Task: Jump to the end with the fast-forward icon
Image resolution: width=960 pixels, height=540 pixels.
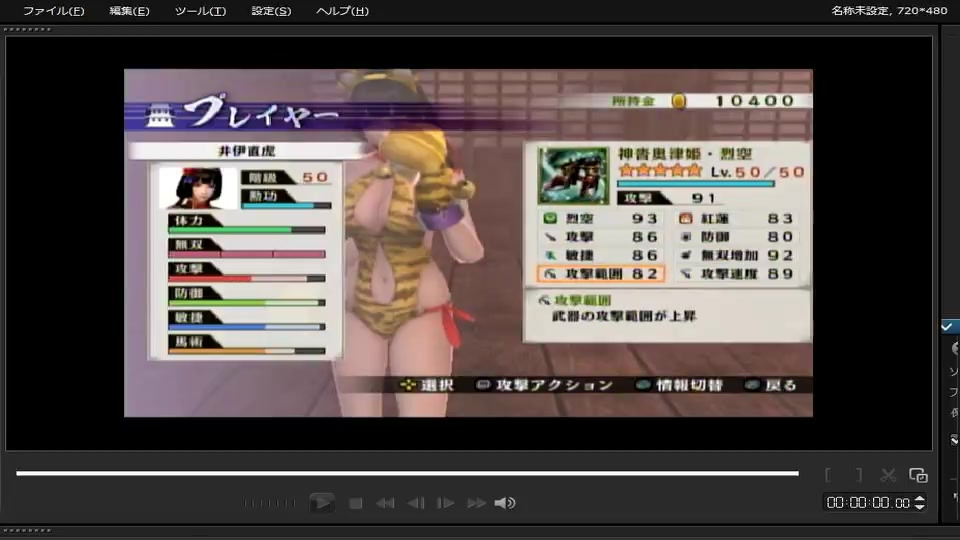Action: click(x=476, y=503)
